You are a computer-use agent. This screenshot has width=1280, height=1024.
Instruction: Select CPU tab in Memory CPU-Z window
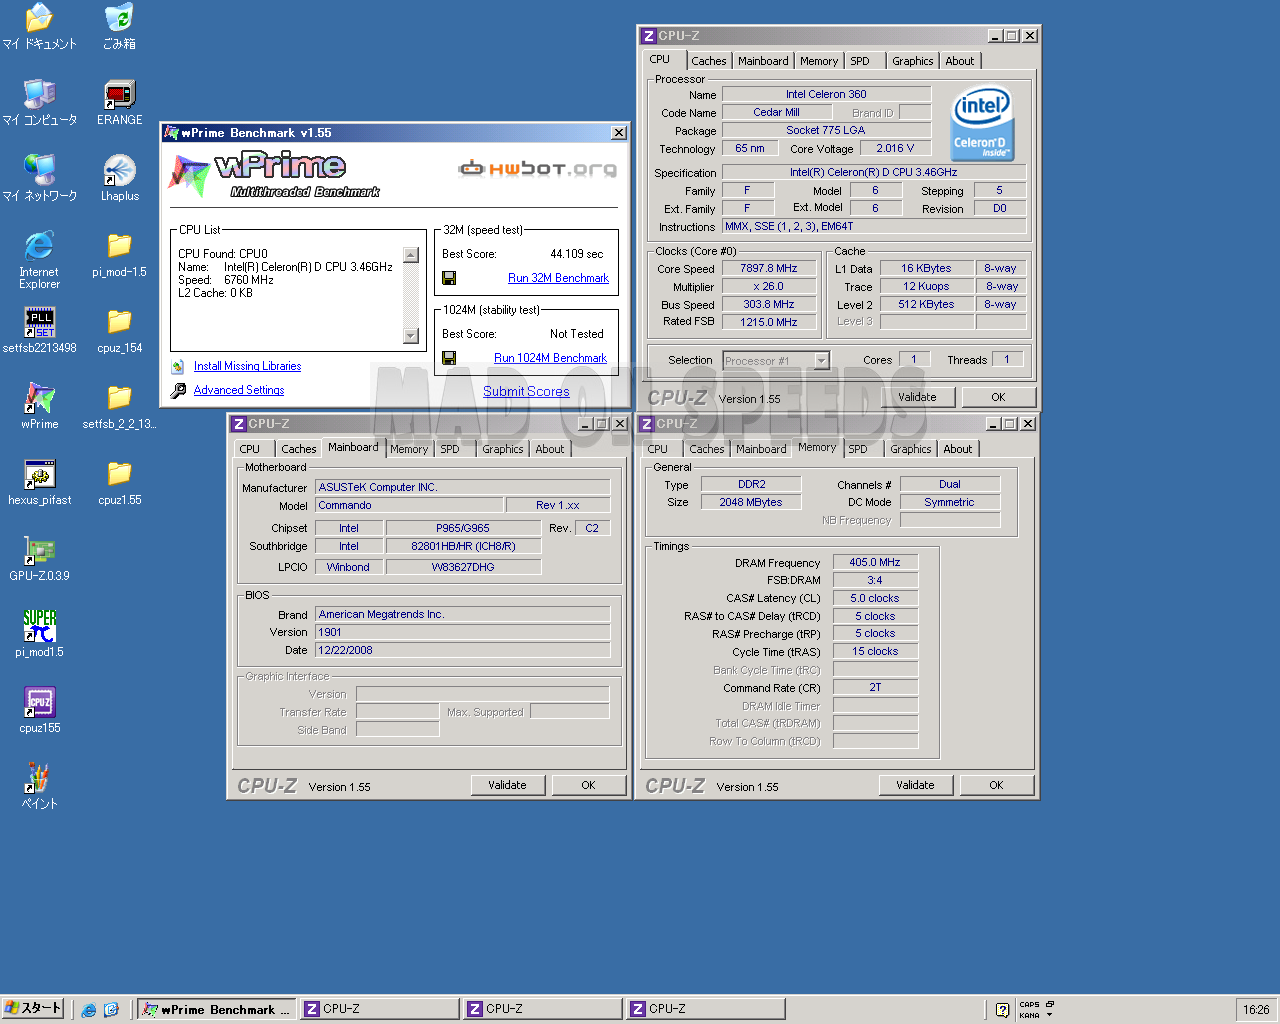[x=657, y=449]
